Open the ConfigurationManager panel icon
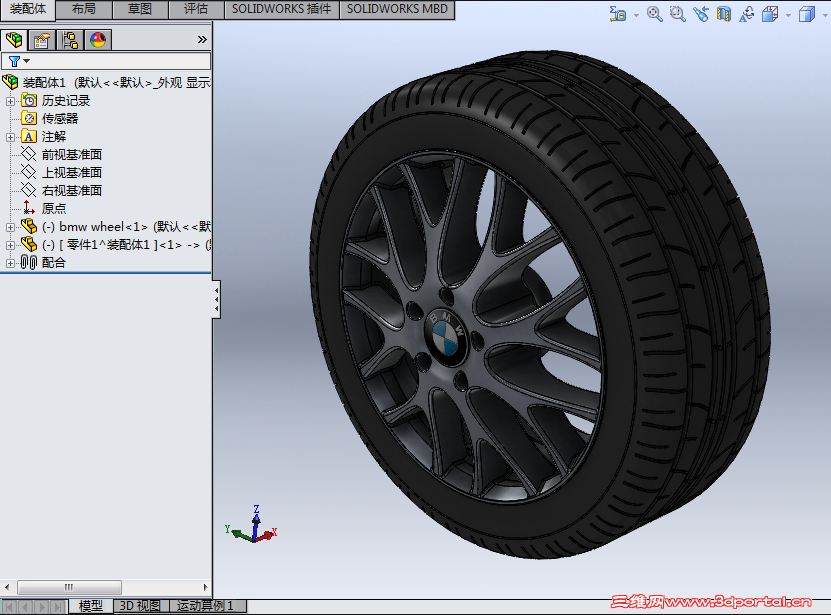The image size is (831, 615). pos(69,40)
